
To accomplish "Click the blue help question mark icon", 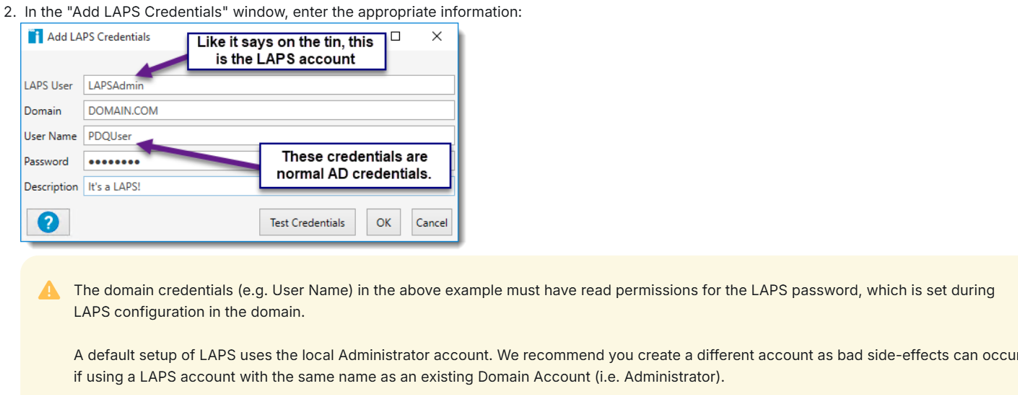I will pyautogui.click(x=48, y=222).
